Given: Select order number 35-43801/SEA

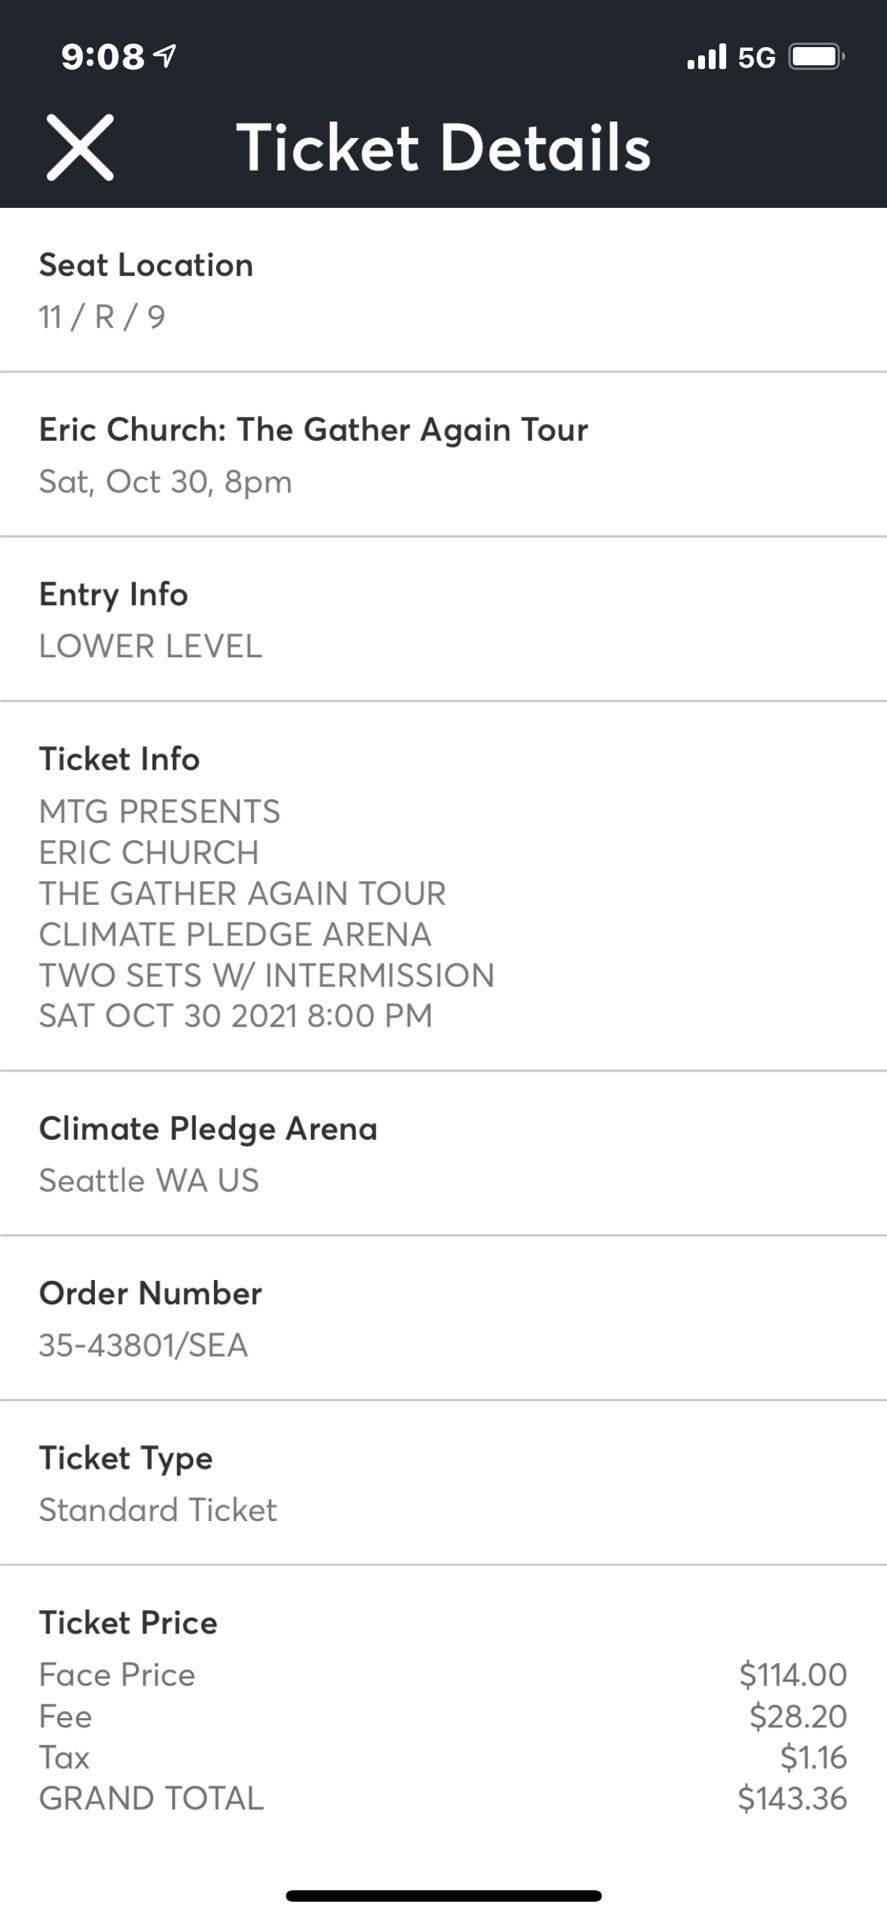Looking at the screenshot, I should pos(143,1345).
